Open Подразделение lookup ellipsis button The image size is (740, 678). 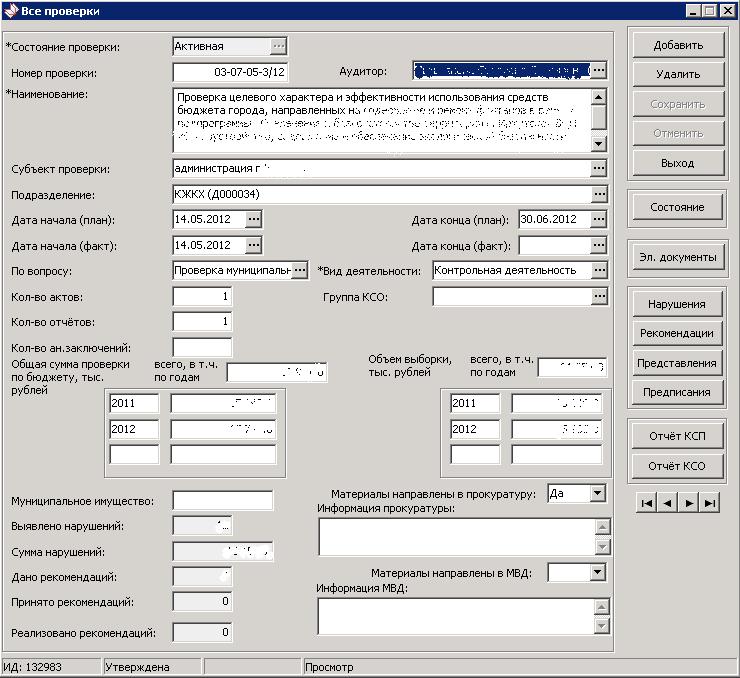click(599, 194)
